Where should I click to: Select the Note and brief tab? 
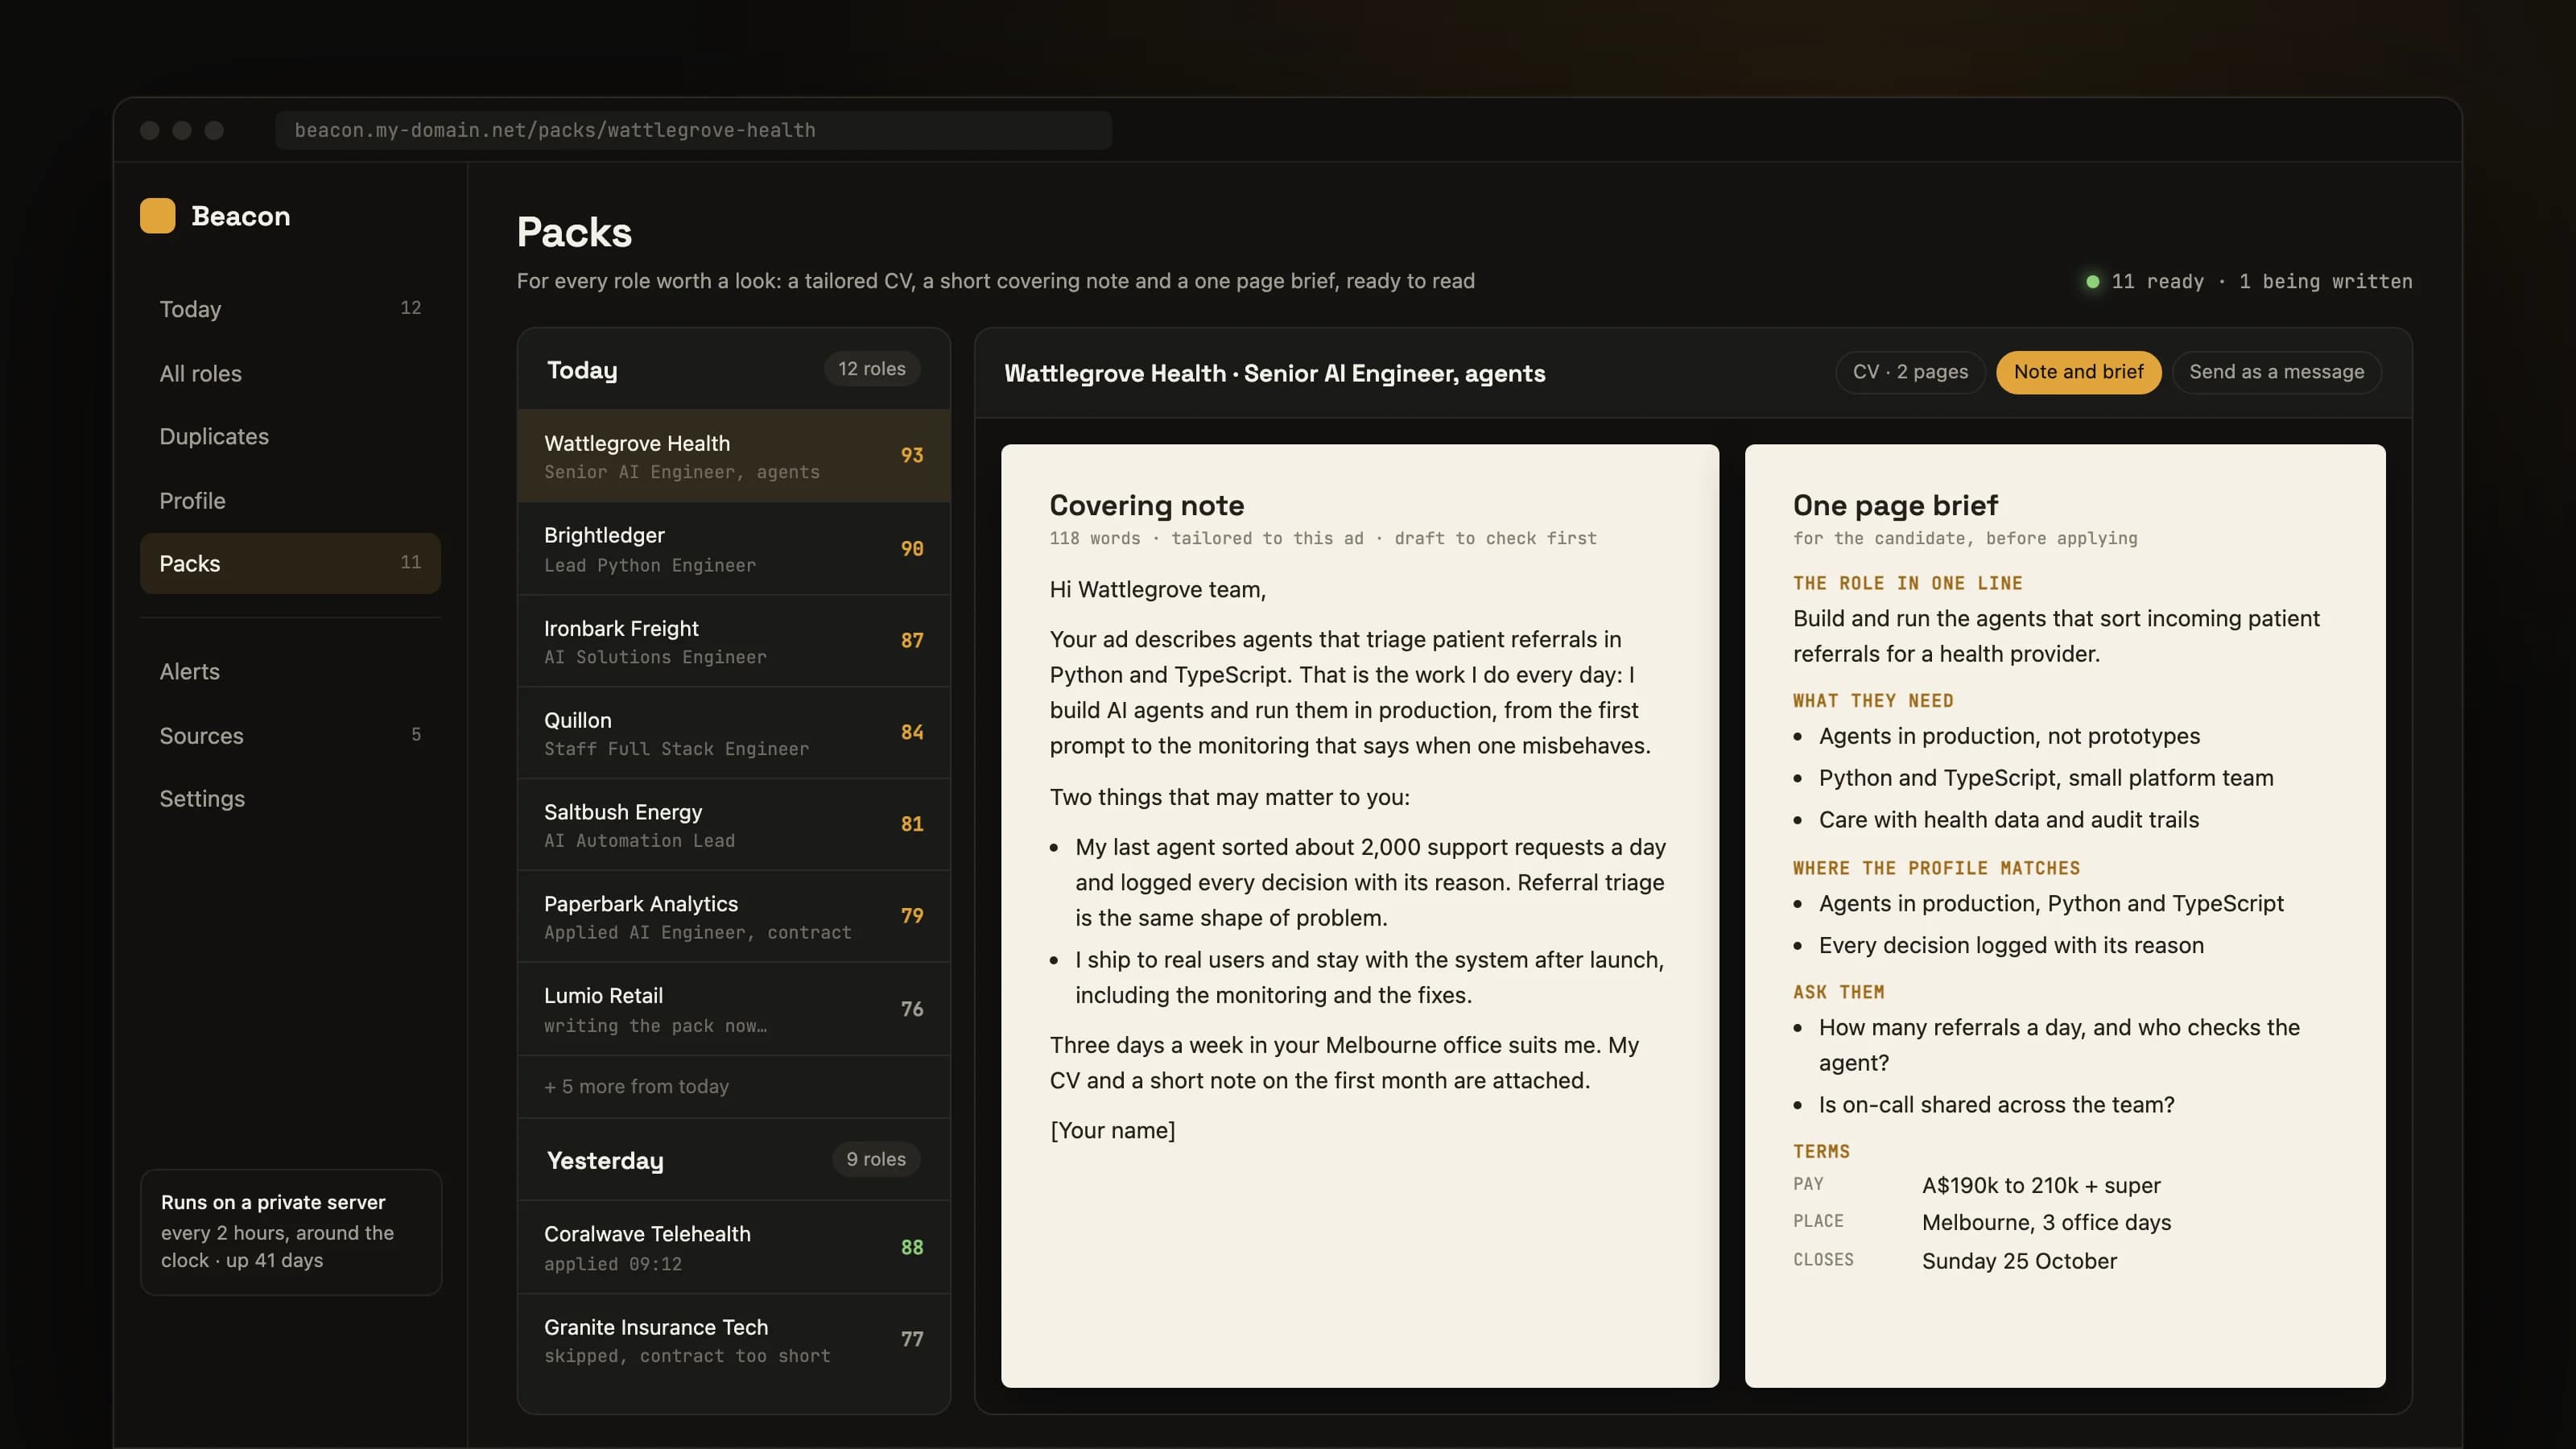[x=2078, y=372]
